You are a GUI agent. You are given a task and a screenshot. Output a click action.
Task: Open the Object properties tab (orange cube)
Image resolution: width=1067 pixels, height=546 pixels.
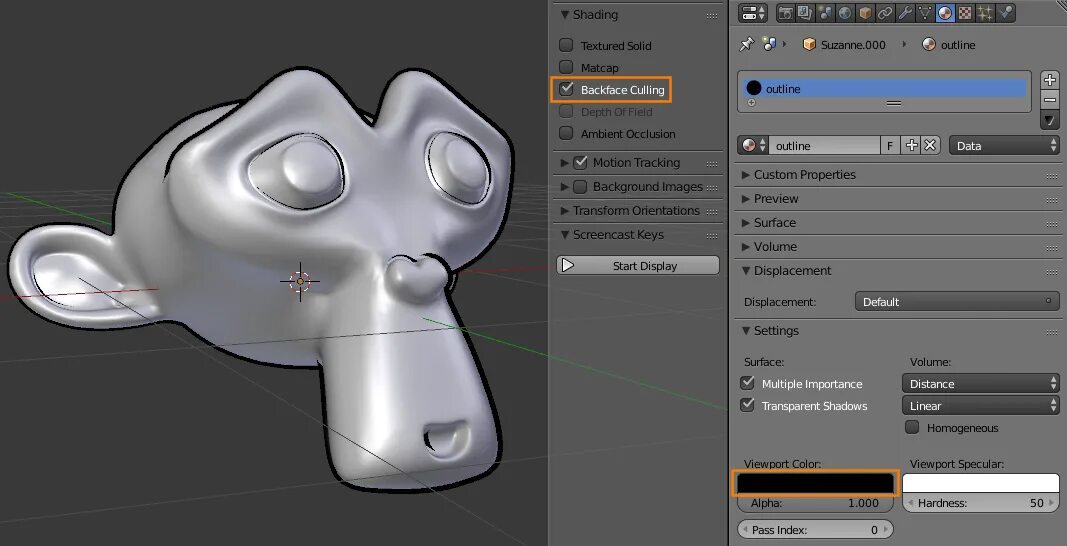pos(865,12)
